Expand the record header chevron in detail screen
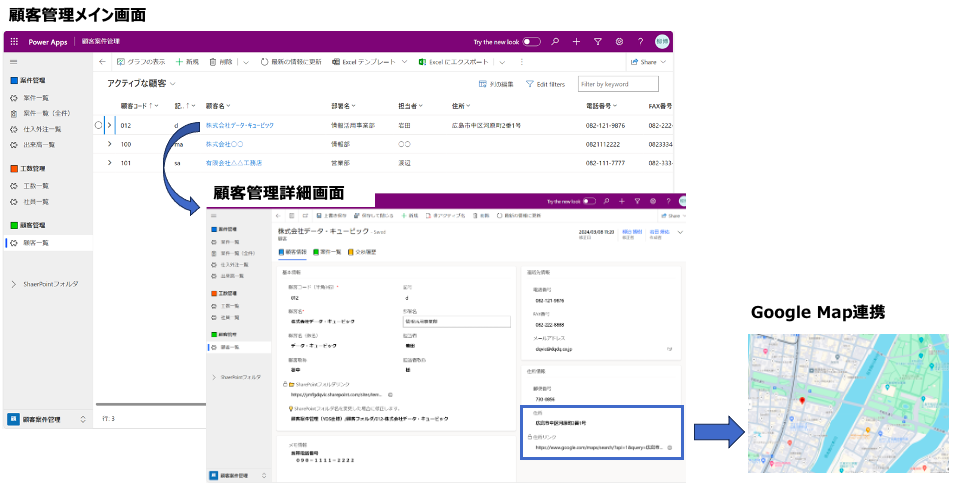Image resolution: width=959 pixels, height=491 pixels. pyautogui.click(x=680, y=232)
